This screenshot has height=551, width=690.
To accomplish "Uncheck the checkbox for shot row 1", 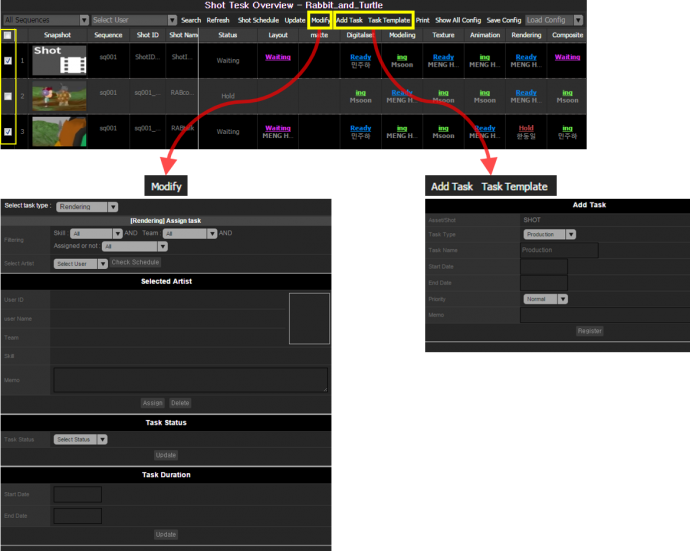I will point(8,61).
